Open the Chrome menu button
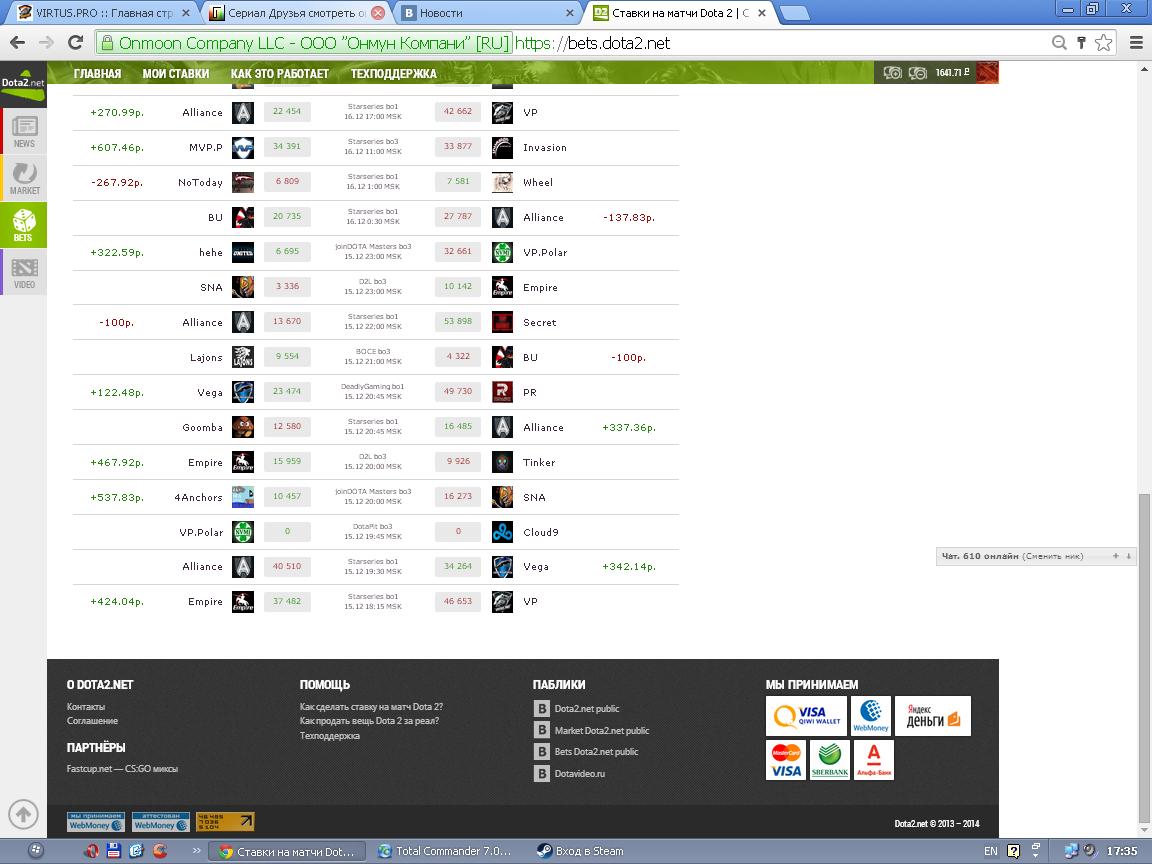Viewport: 1152px width, 864px height. (1136, 43)
